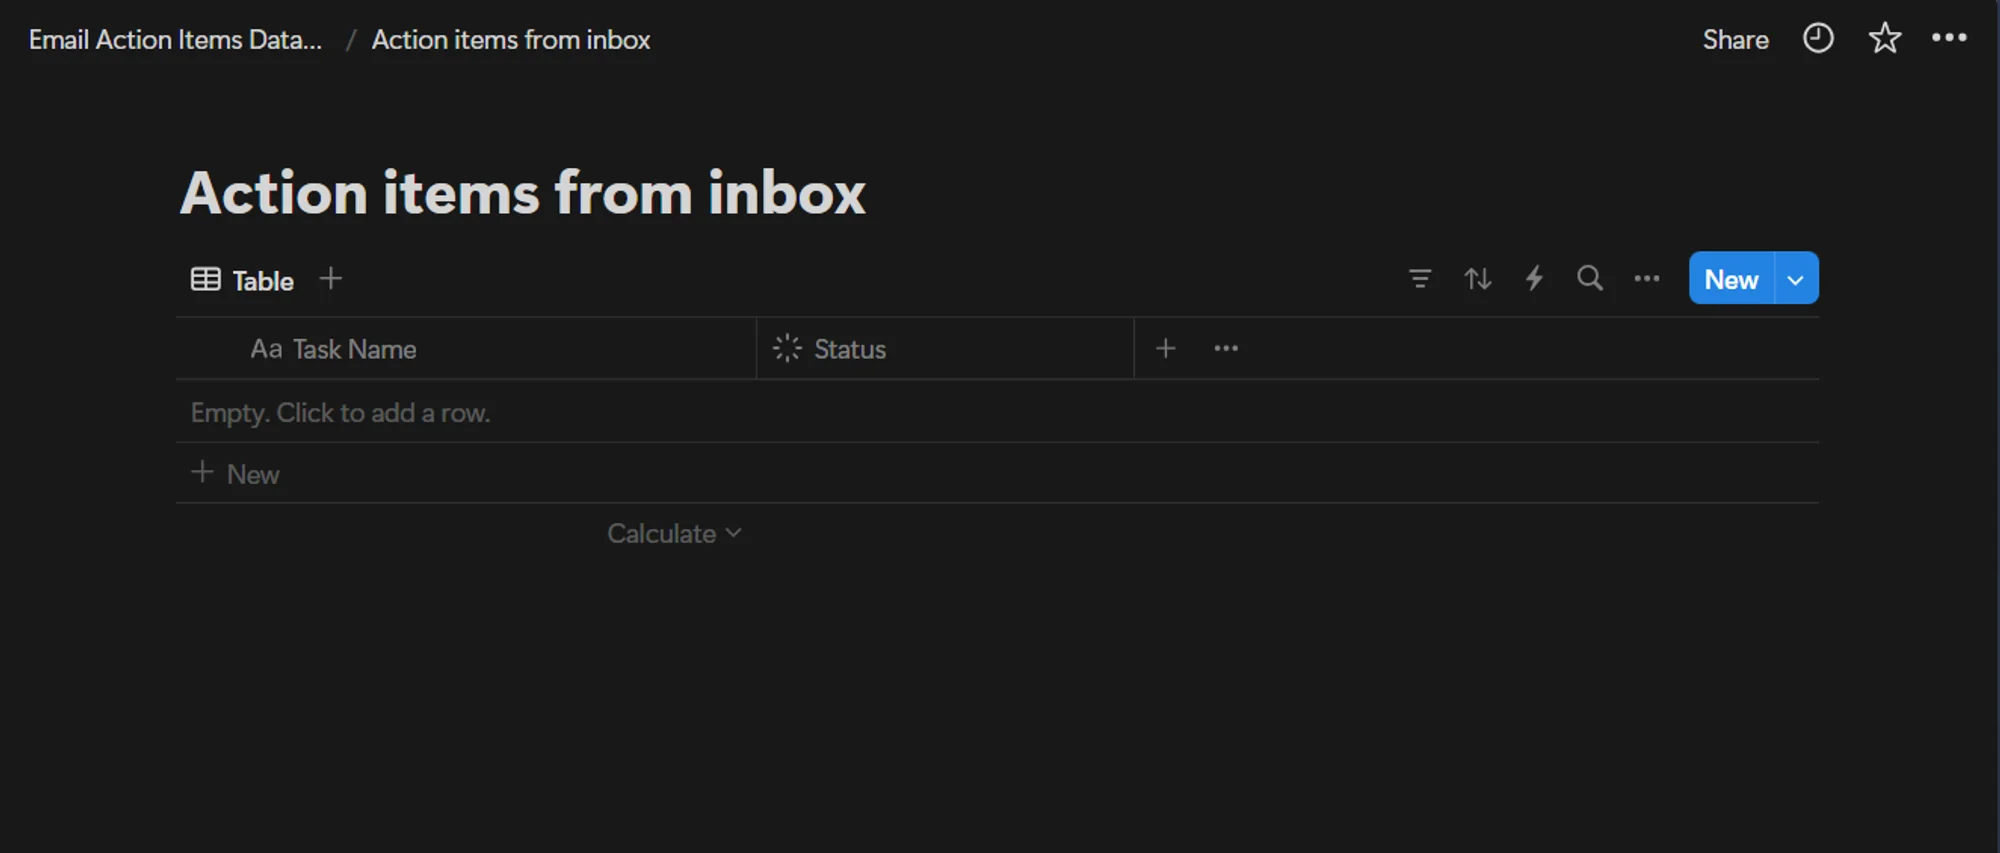
Task: Select the Table view tab
Action: 243,280
